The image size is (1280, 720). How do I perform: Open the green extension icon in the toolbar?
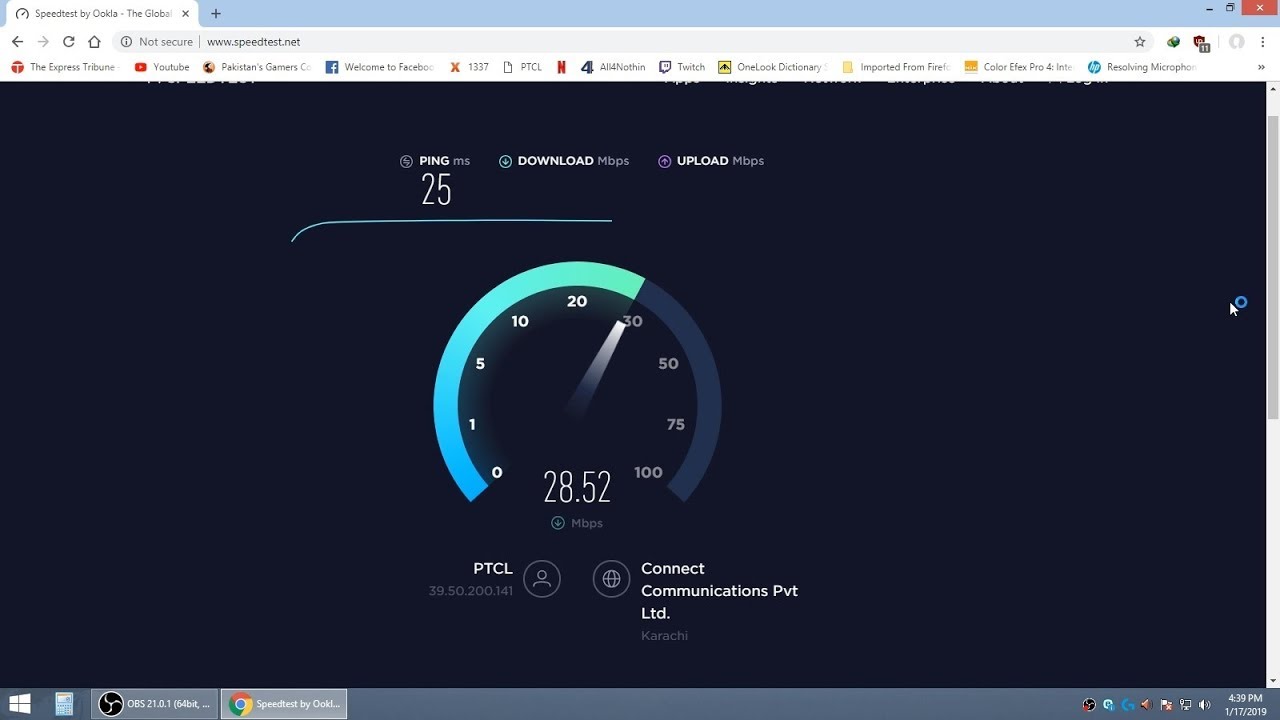click(1174, 42)
